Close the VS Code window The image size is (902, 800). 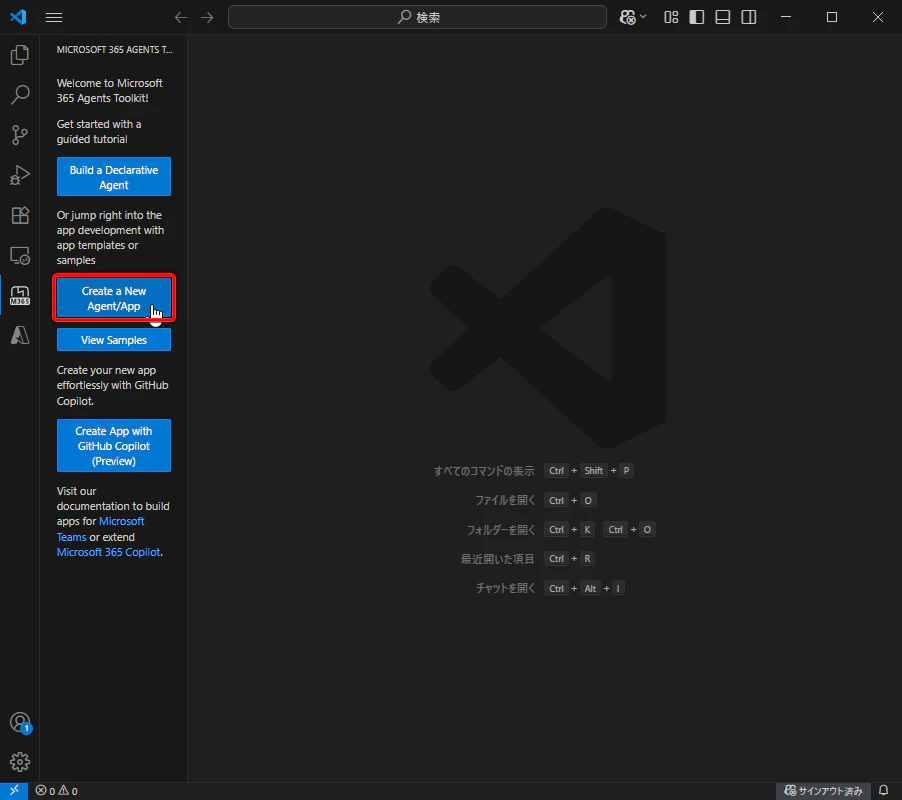877,17
